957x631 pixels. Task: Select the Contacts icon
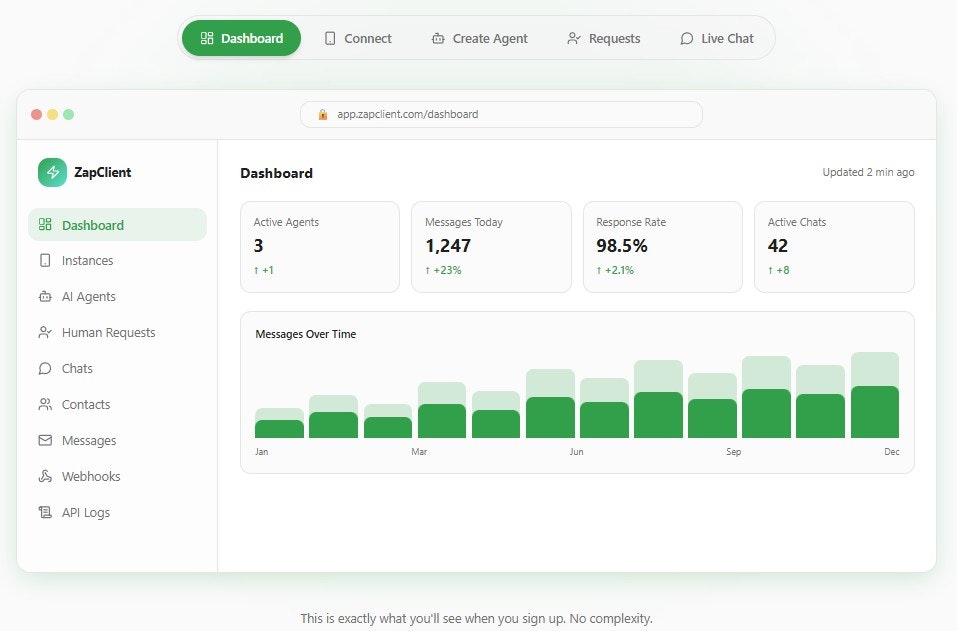(44, 404)
